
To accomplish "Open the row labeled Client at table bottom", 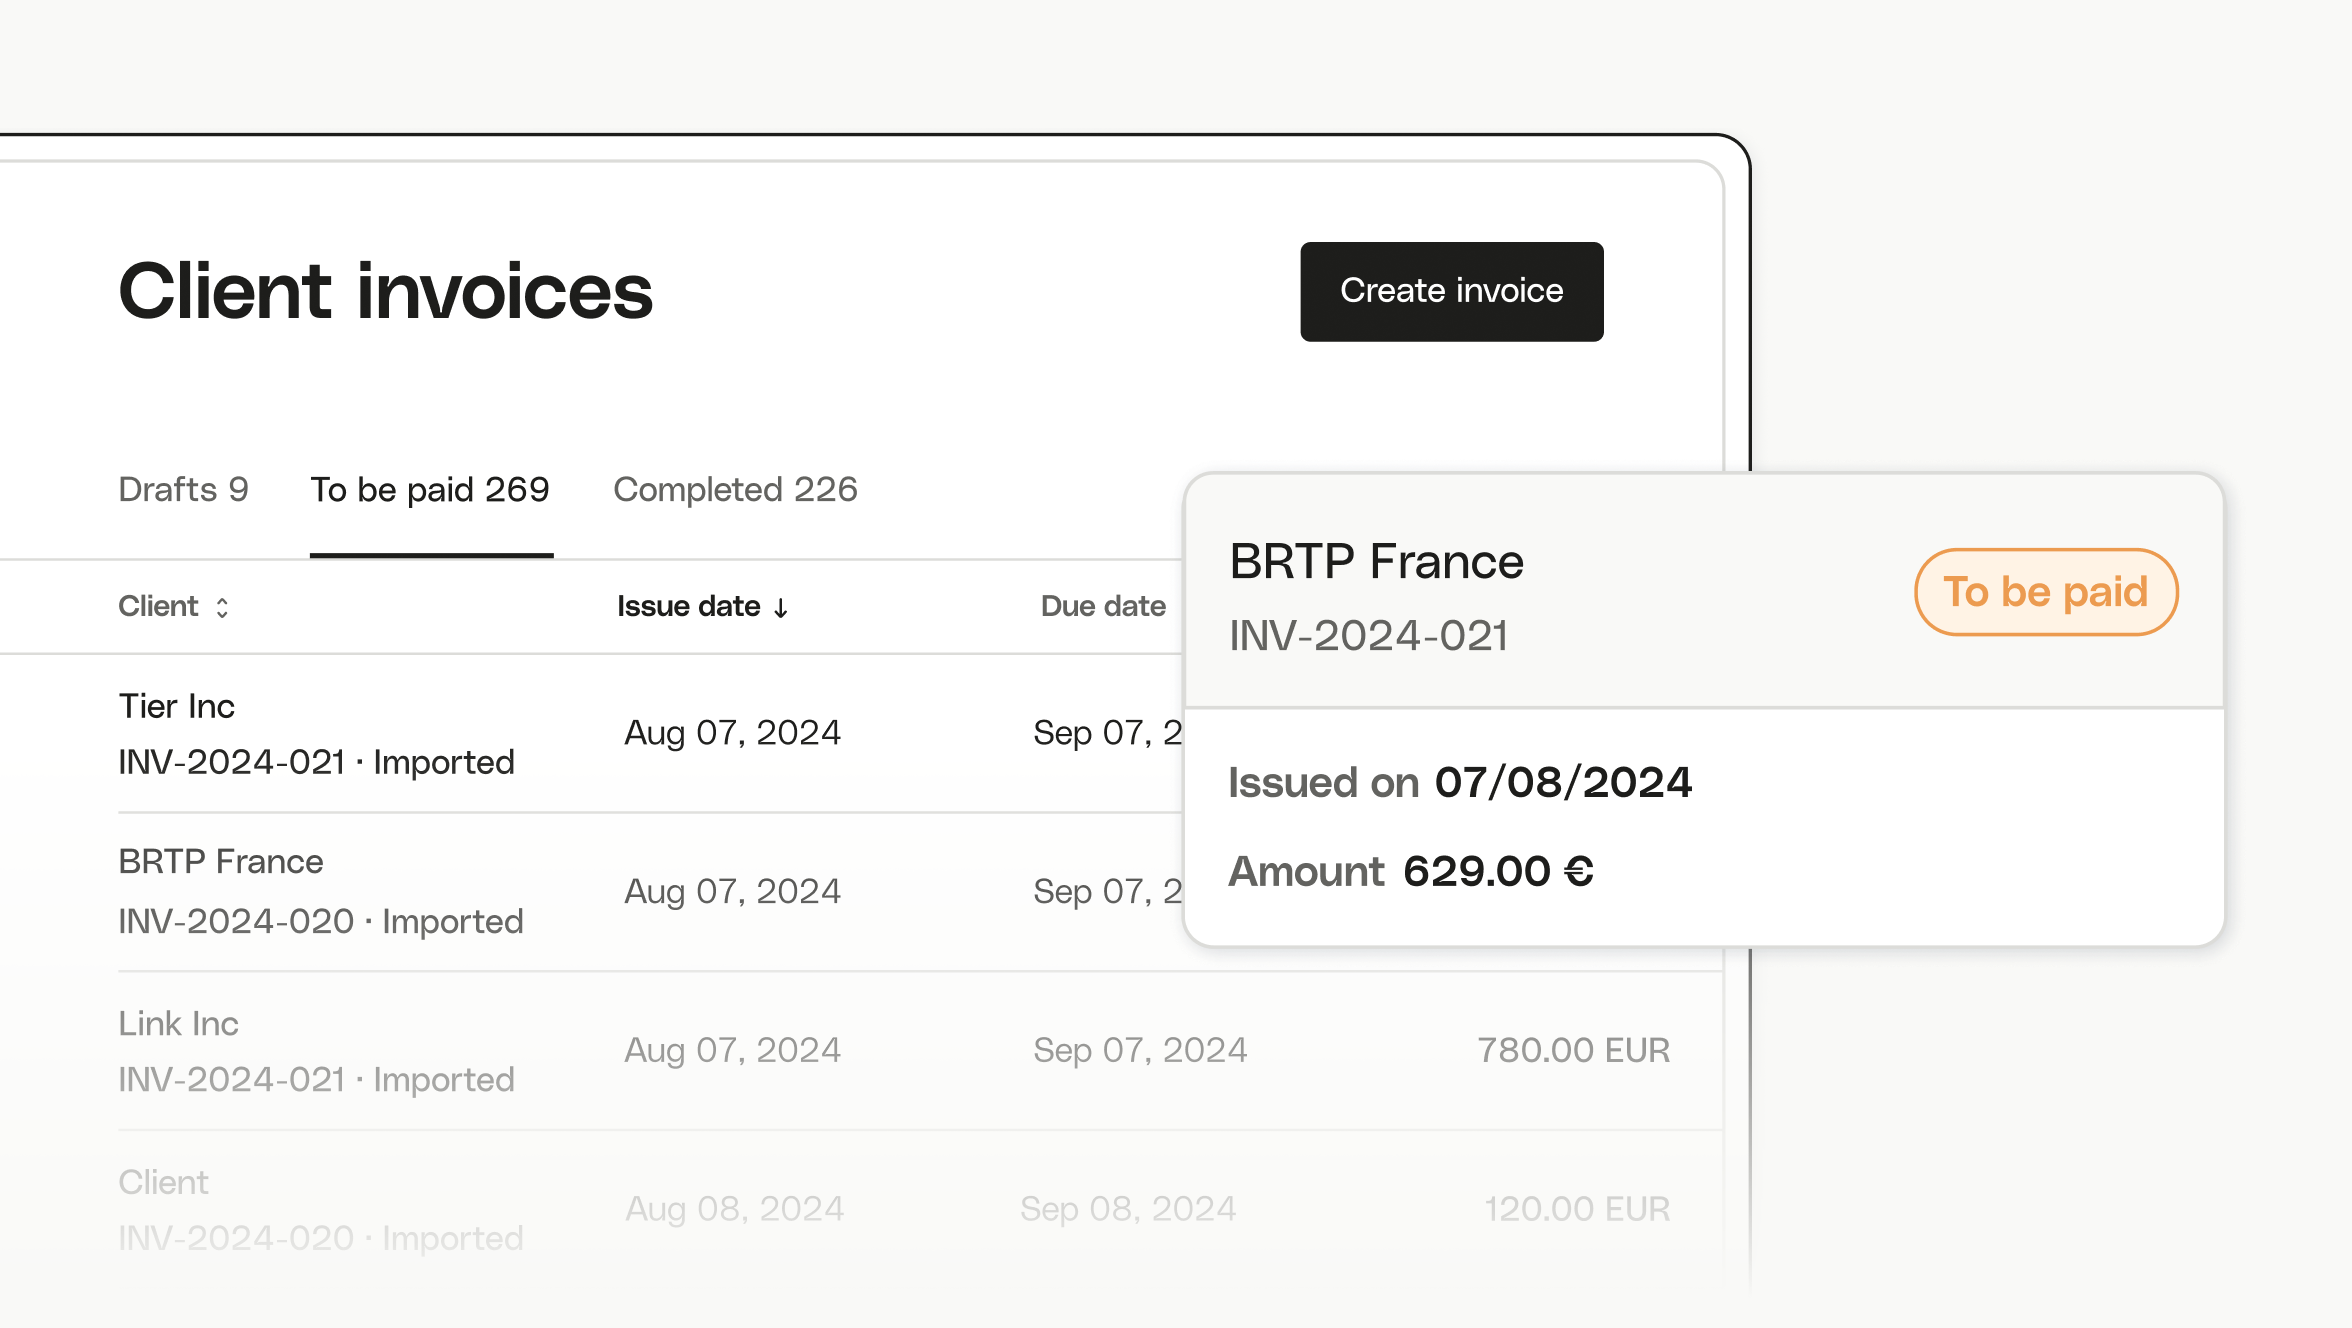I will click(x=920, y=1209).
